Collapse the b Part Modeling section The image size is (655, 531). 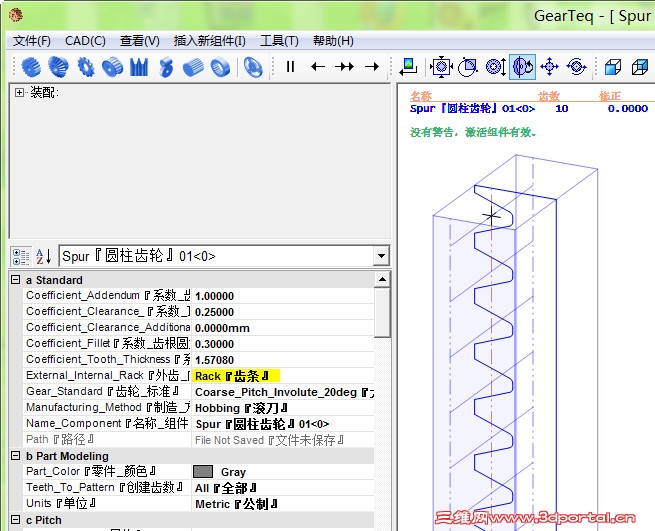15,455
